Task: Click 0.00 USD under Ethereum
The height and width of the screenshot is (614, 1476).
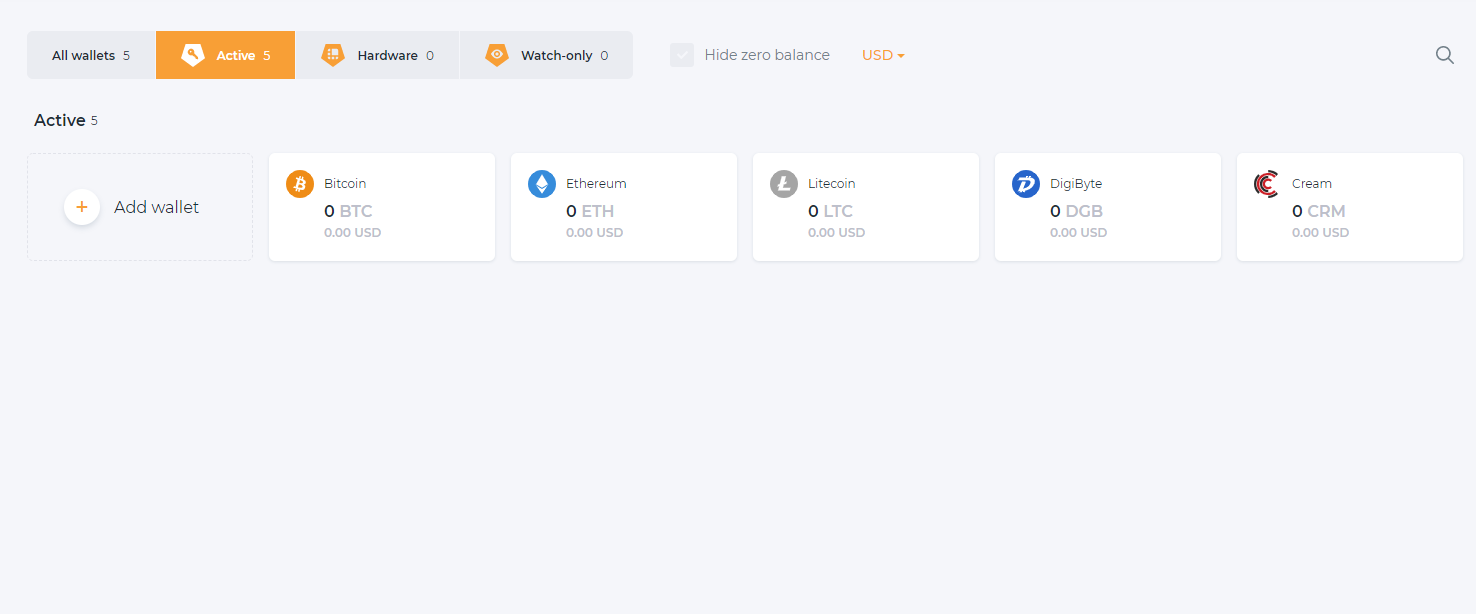Action: click(x=595, y=233)
